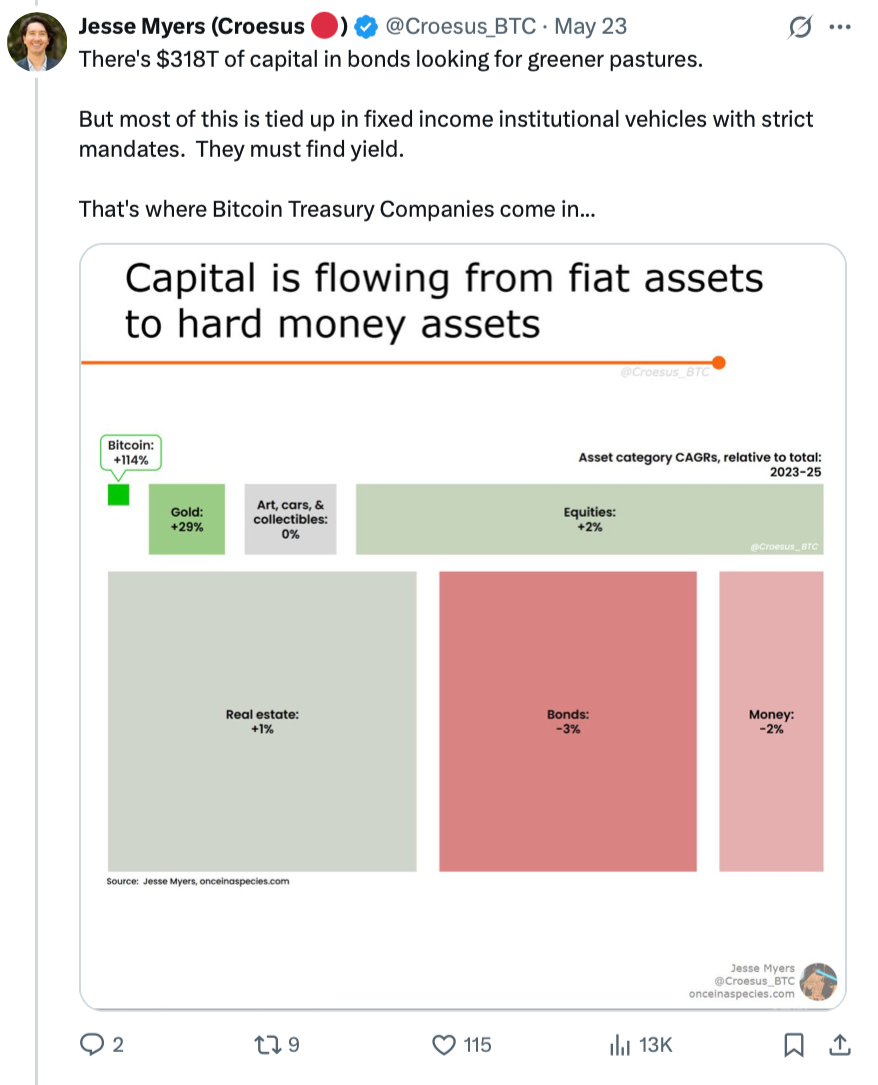The height and width of the screenshot is (1085, 878).
Task: Click the Gold +29% green block
Action: click(187, 518)
